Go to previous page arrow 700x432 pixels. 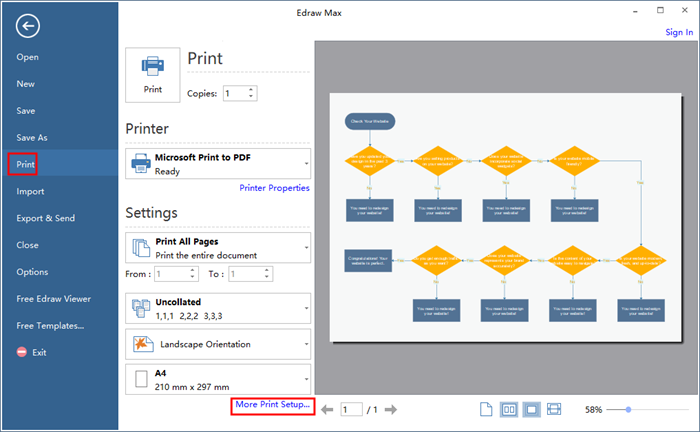pos(327,410)
